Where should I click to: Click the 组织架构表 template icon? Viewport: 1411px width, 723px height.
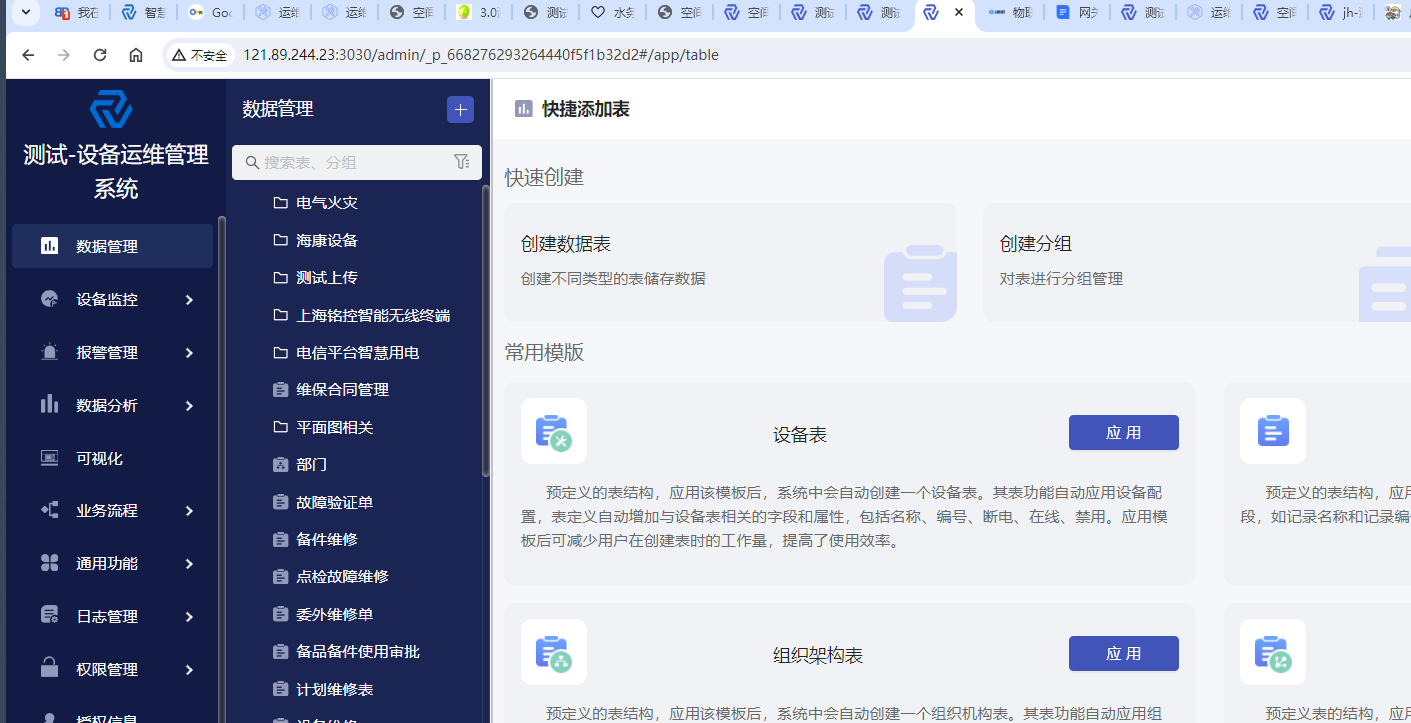554,652
